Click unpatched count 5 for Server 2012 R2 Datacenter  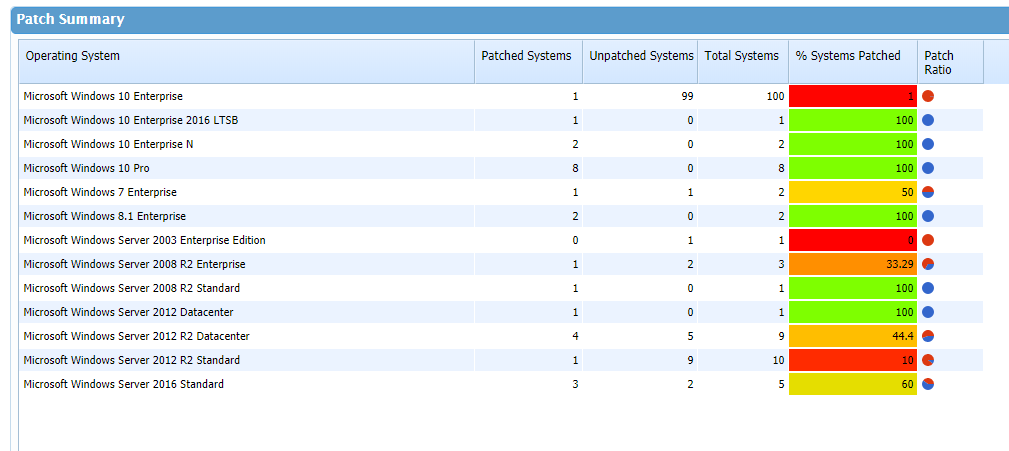pos(690,336)
